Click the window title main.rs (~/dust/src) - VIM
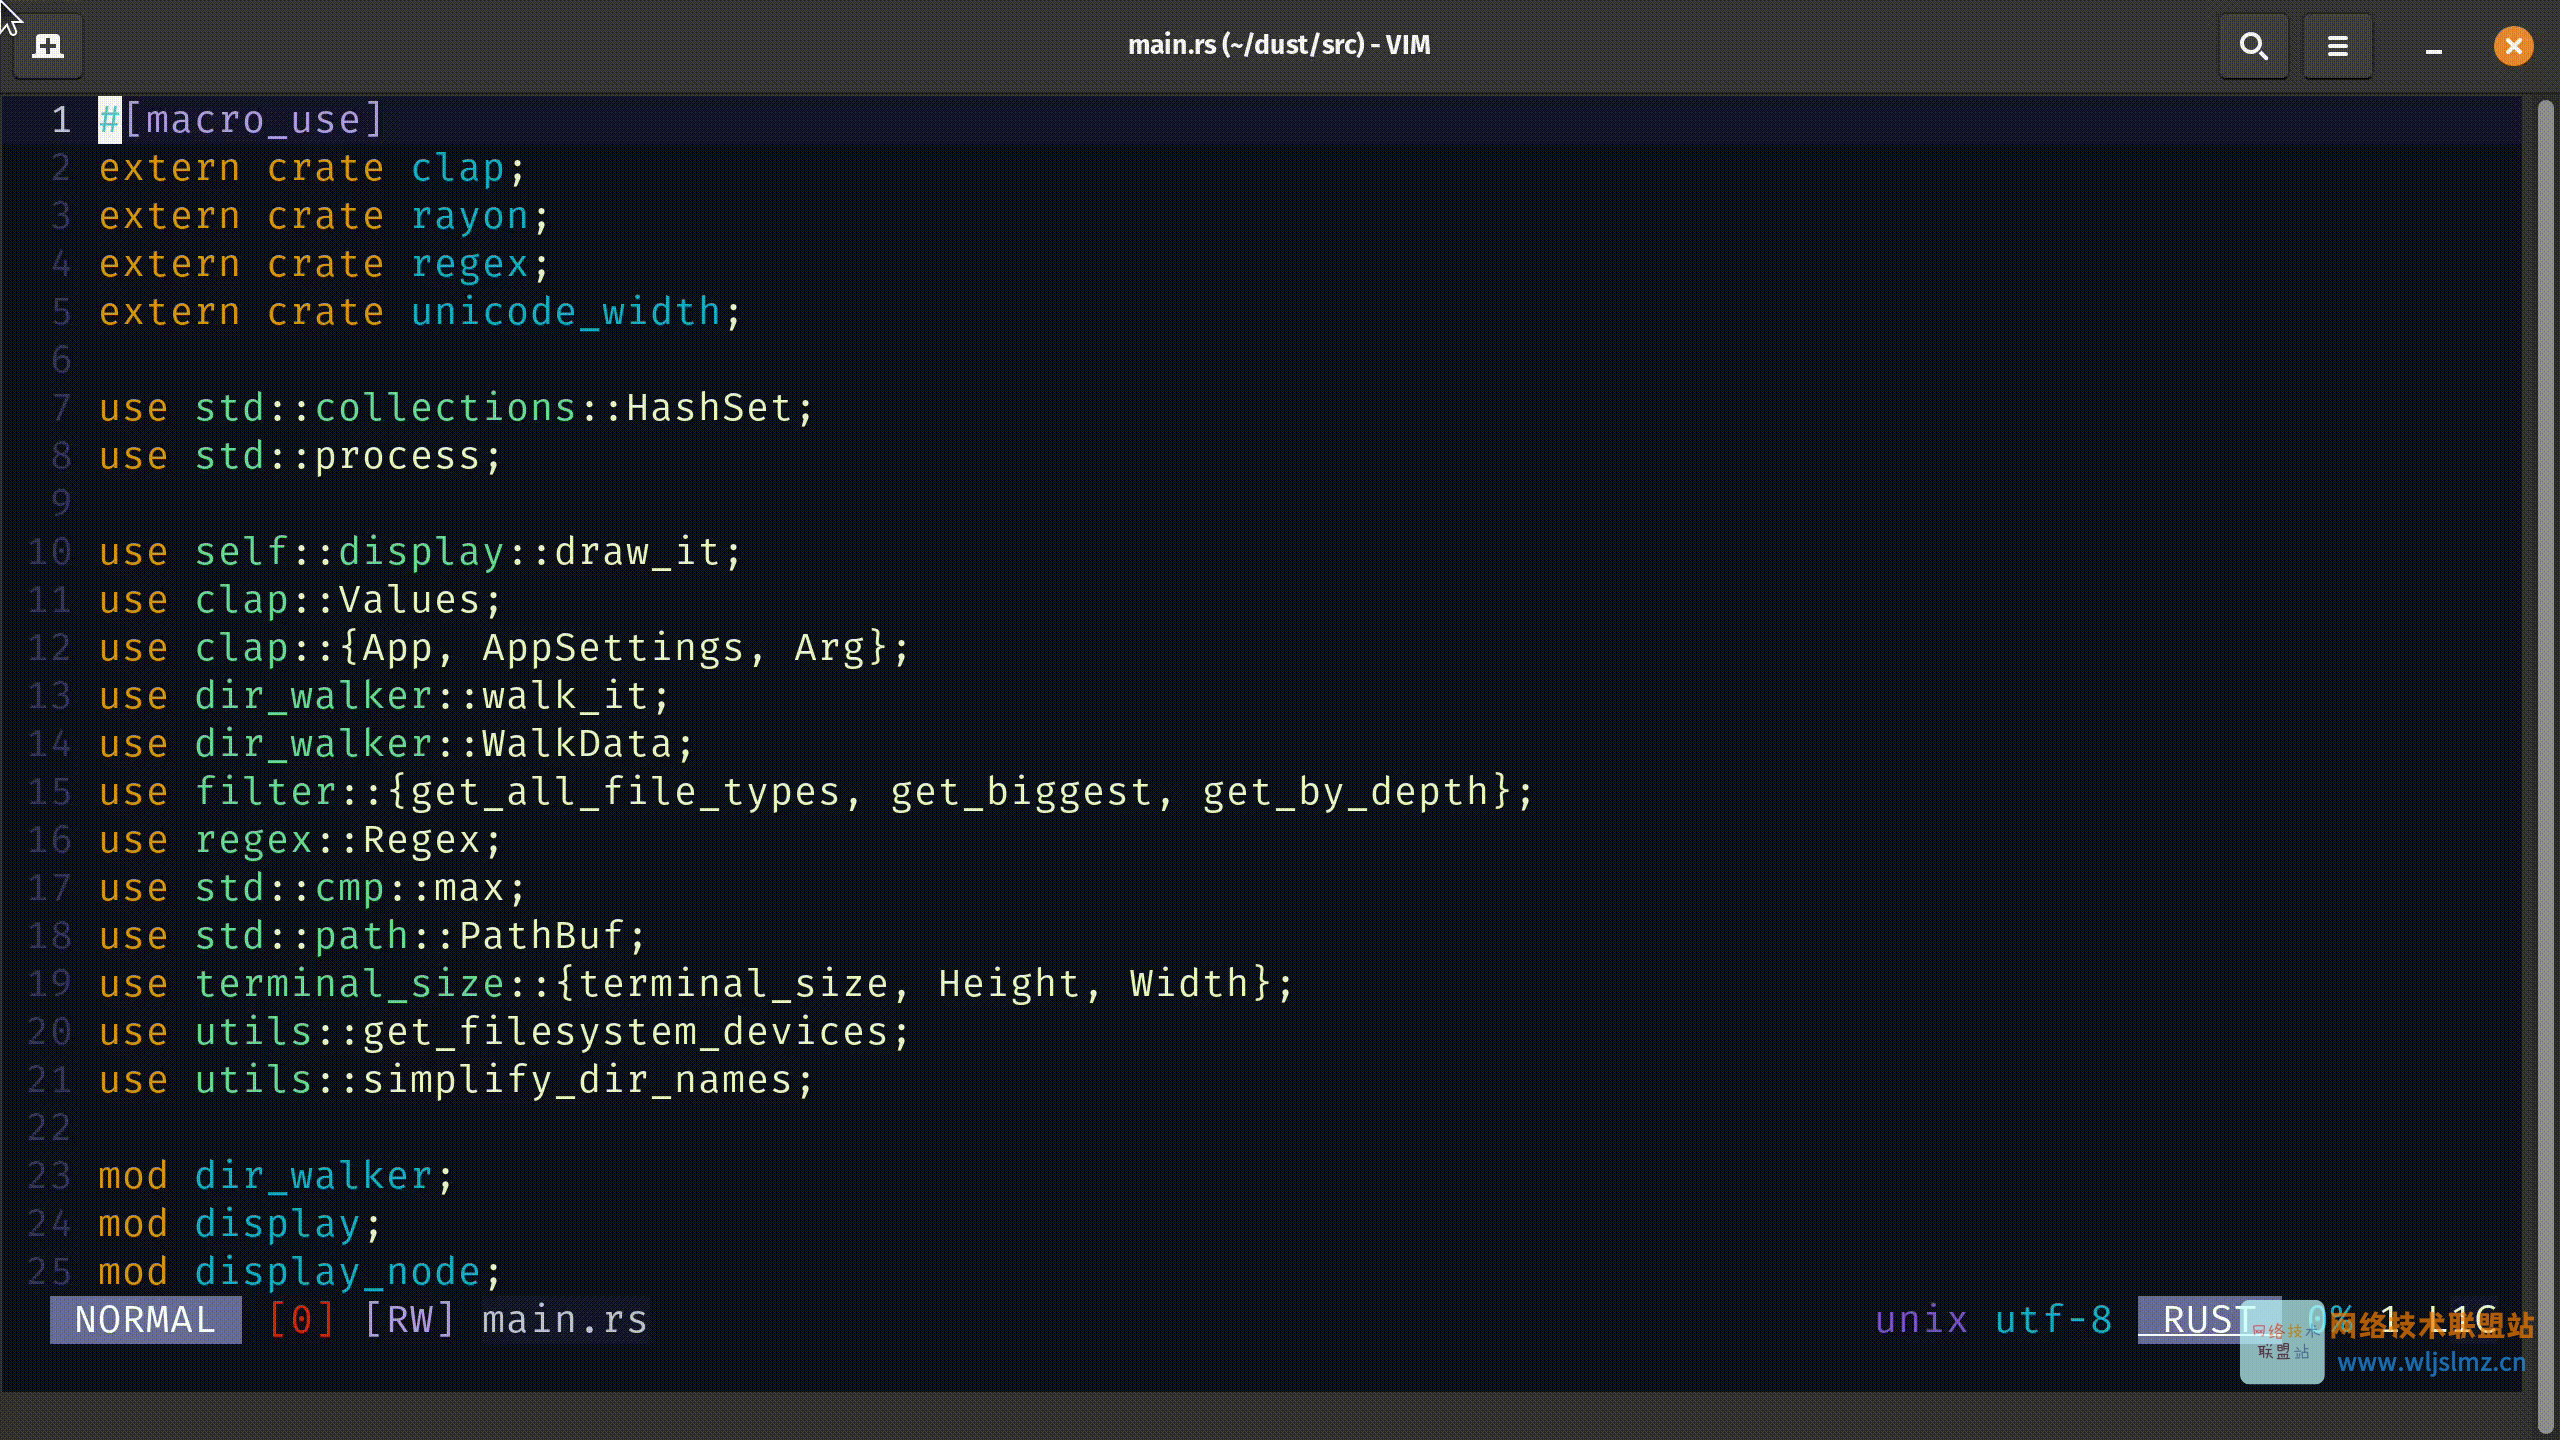 (x=1279, y=44)
